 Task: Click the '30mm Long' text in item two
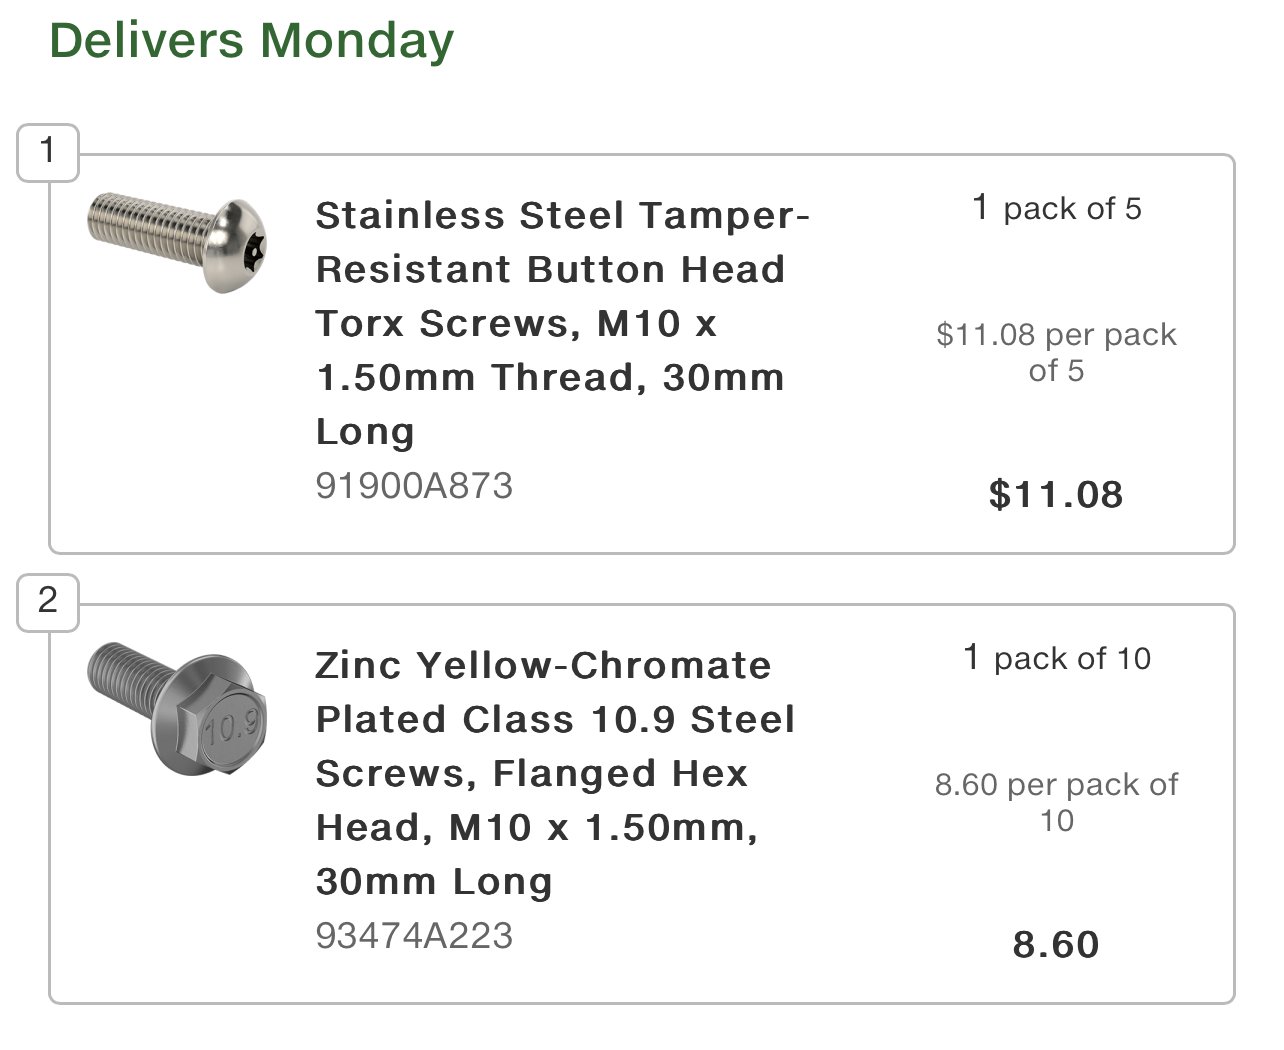click(434, 882)
